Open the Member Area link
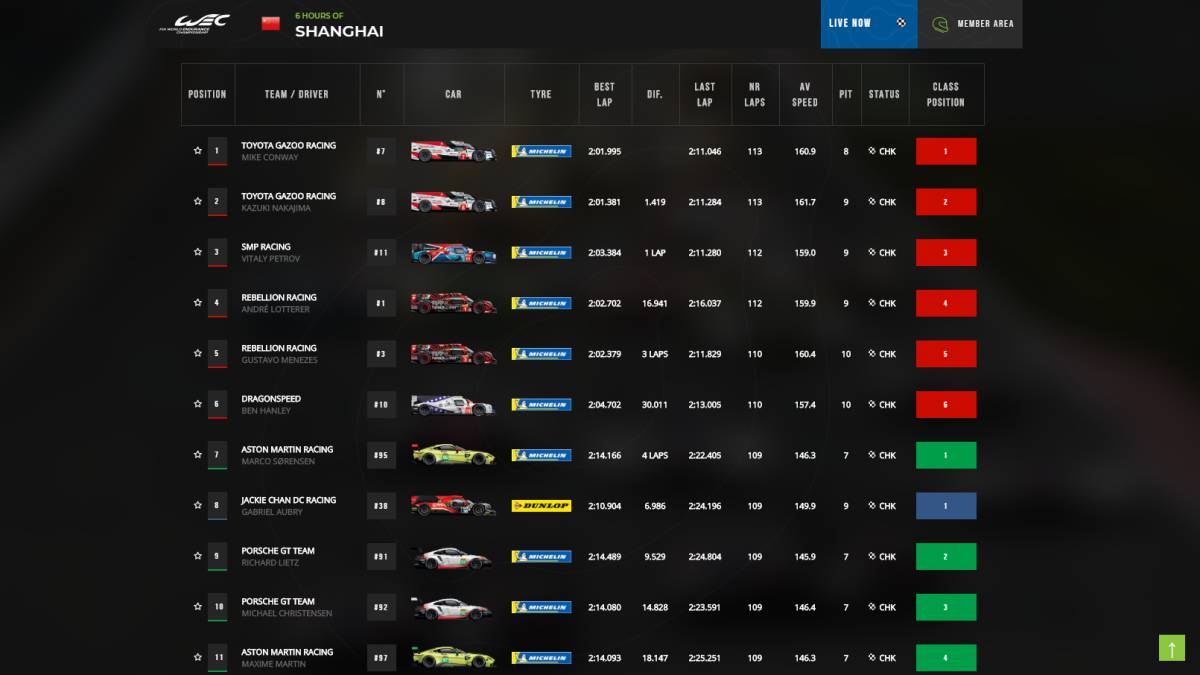 (x=970, y=23)
